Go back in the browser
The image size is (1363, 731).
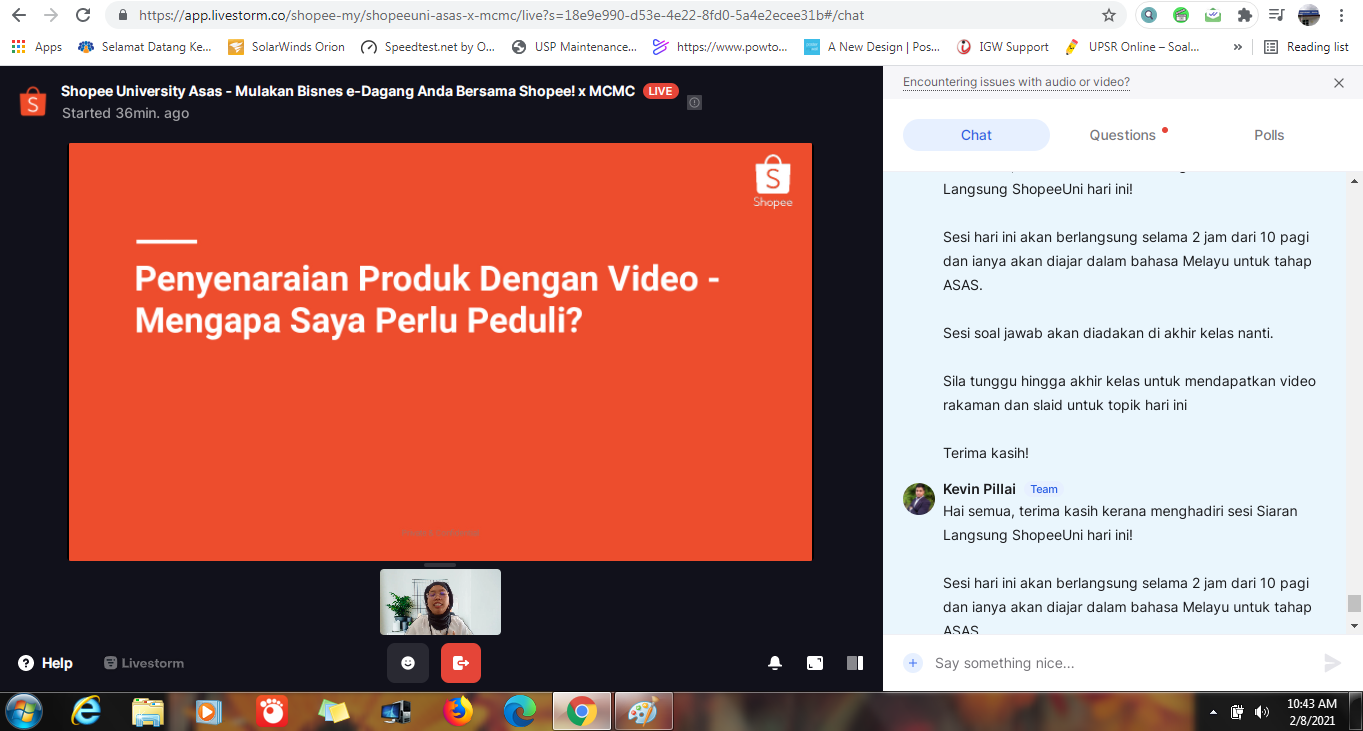coord(19,15)
